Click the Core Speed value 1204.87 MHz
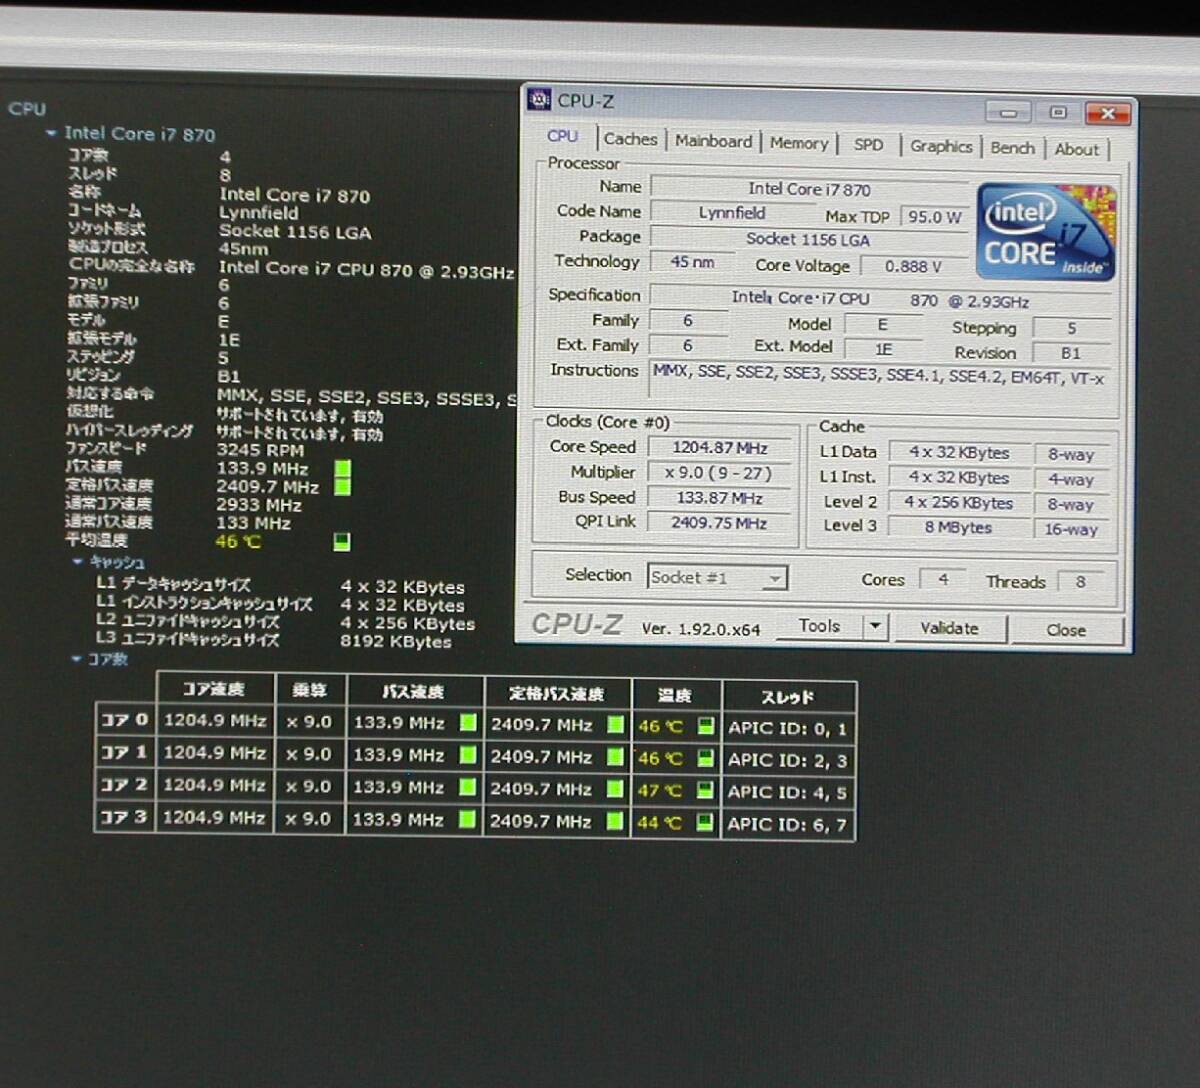The image size is (1200, 1088). click(x=719, y=448)
